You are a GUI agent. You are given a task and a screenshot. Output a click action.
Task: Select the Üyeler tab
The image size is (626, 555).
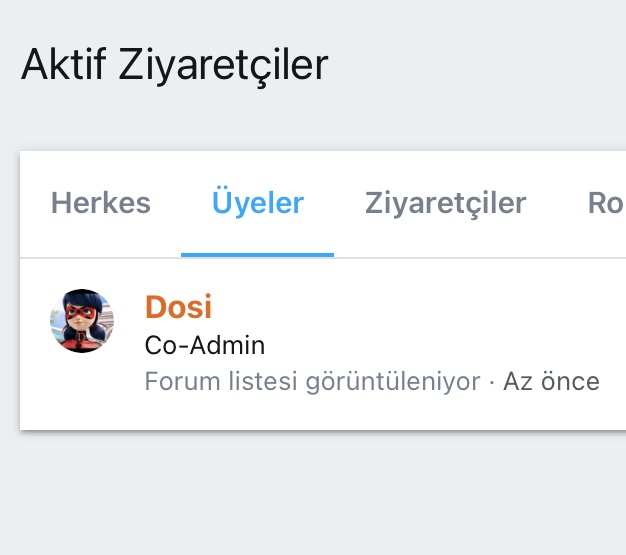point(258,204)
